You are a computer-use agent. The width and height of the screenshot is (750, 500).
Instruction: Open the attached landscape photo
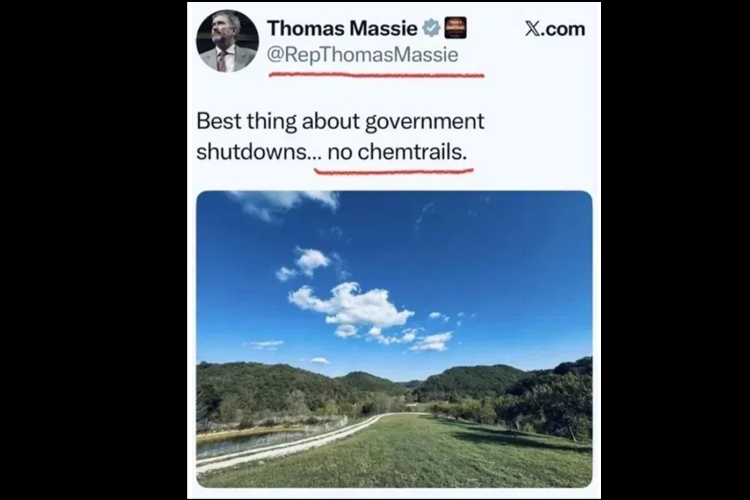tap(394, 339)
